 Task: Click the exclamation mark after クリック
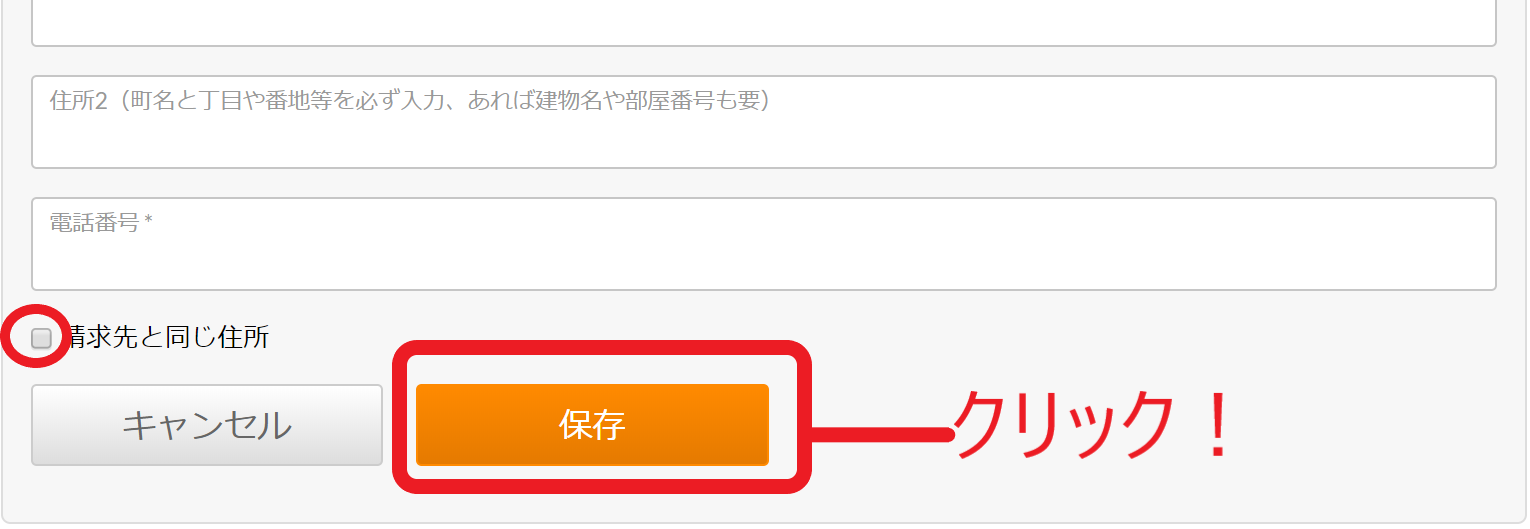(1217, 425)
